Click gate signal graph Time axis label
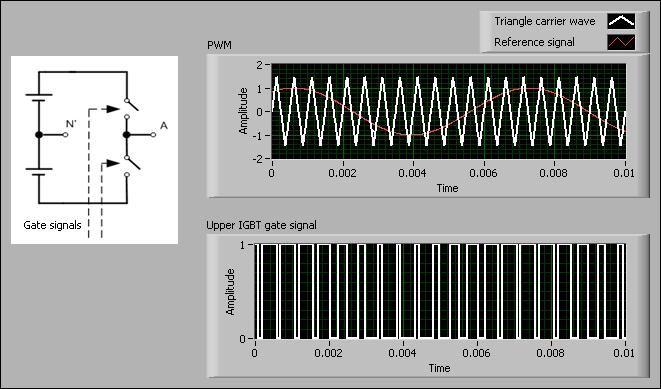 point(439,368)
